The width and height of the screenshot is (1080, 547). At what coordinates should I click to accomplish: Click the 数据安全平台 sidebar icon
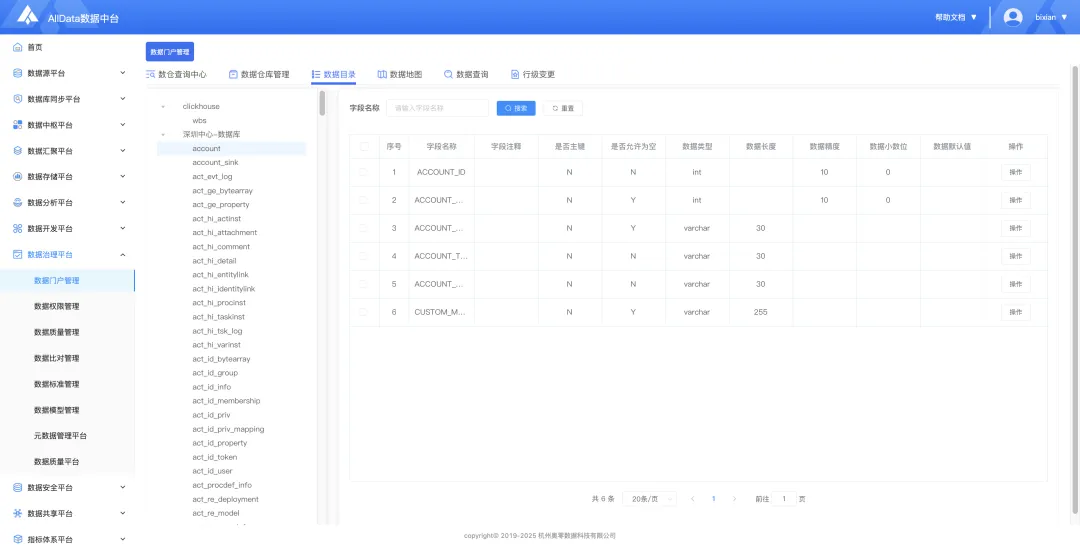[x=18, y=488]
